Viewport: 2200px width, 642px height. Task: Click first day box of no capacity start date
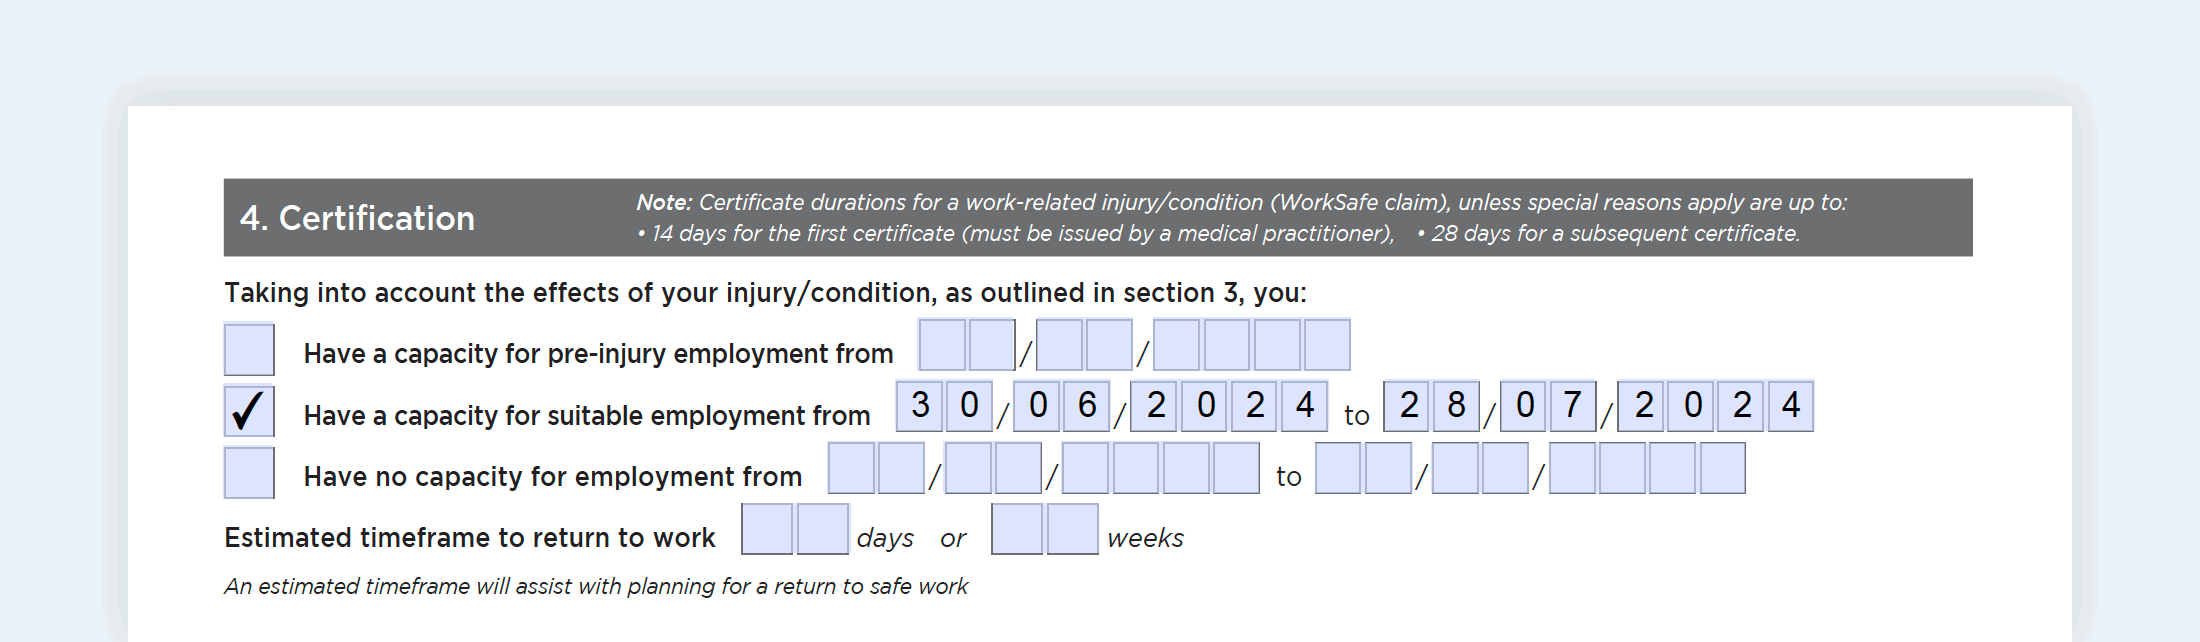[852, 468]
